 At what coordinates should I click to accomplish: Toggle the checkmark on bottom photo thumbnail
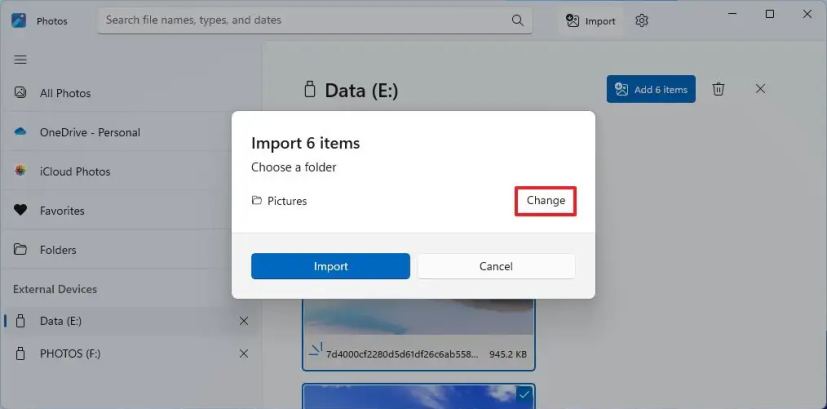click(525, 395)
